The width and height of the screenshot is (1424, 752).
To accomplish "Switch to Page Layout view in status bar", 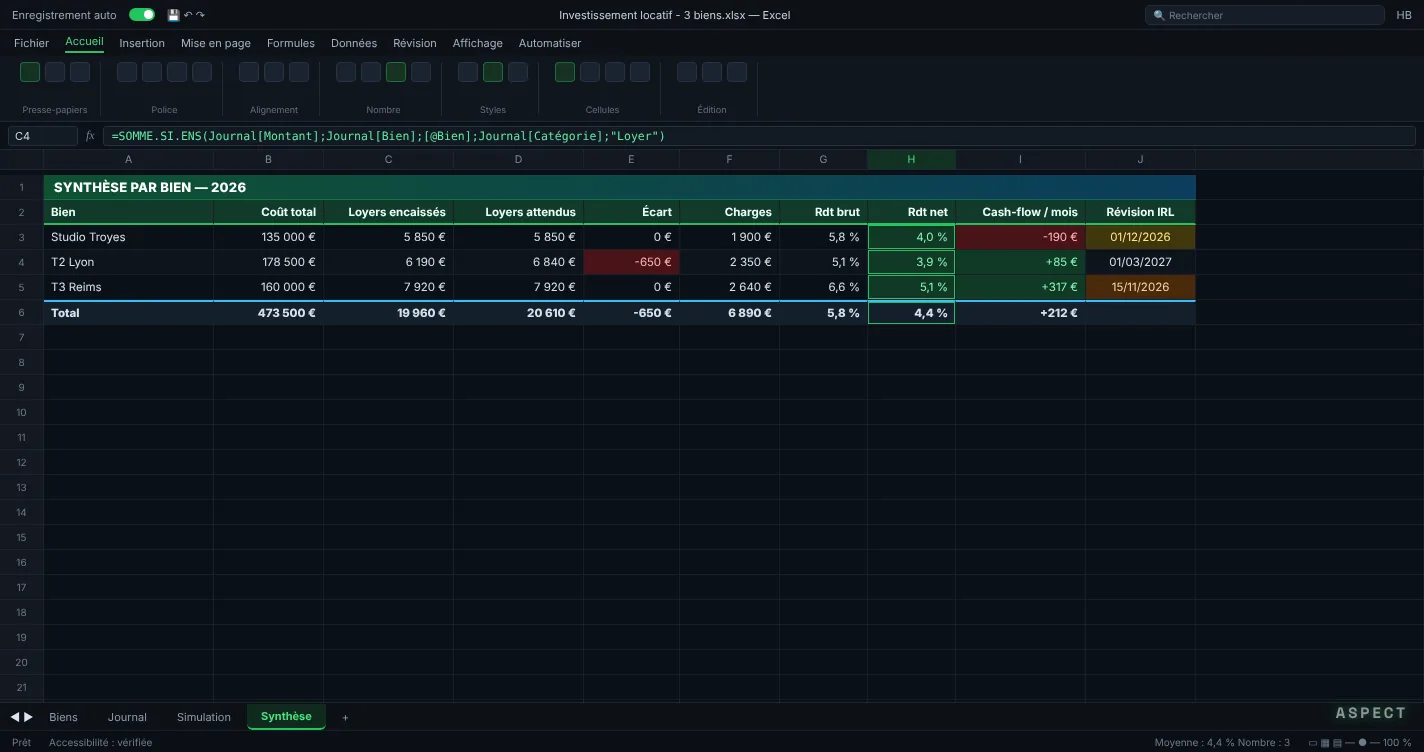I will [x=1325, y=743].
